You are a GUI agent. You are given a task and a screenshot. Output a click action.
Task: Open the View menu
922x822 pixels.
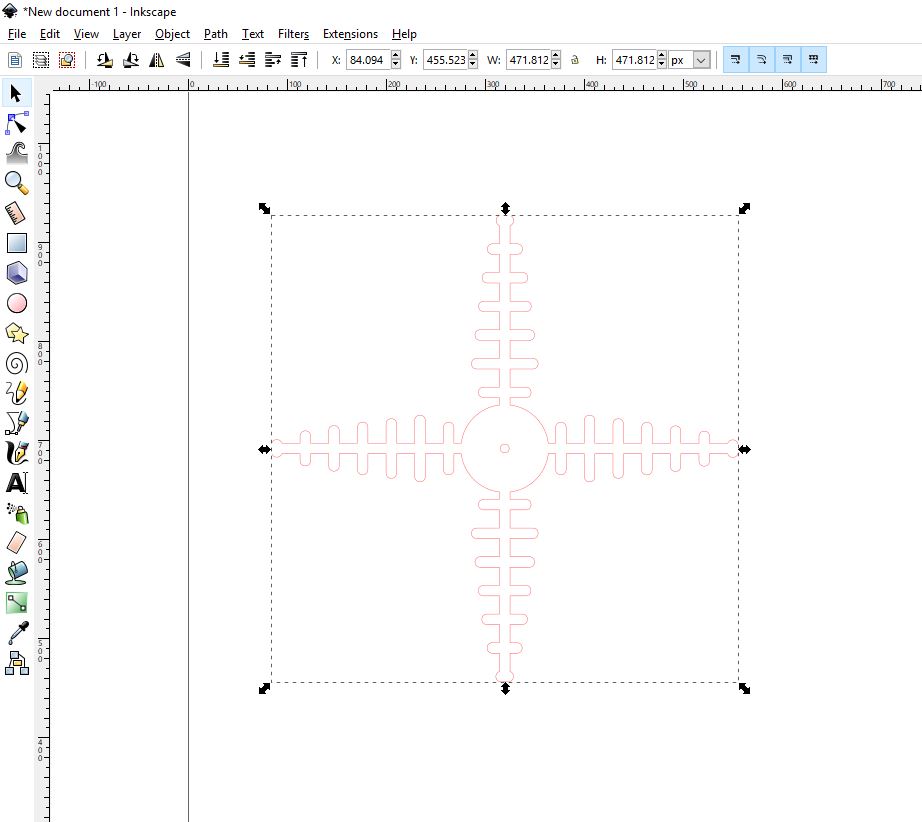(x=86, y=34)
